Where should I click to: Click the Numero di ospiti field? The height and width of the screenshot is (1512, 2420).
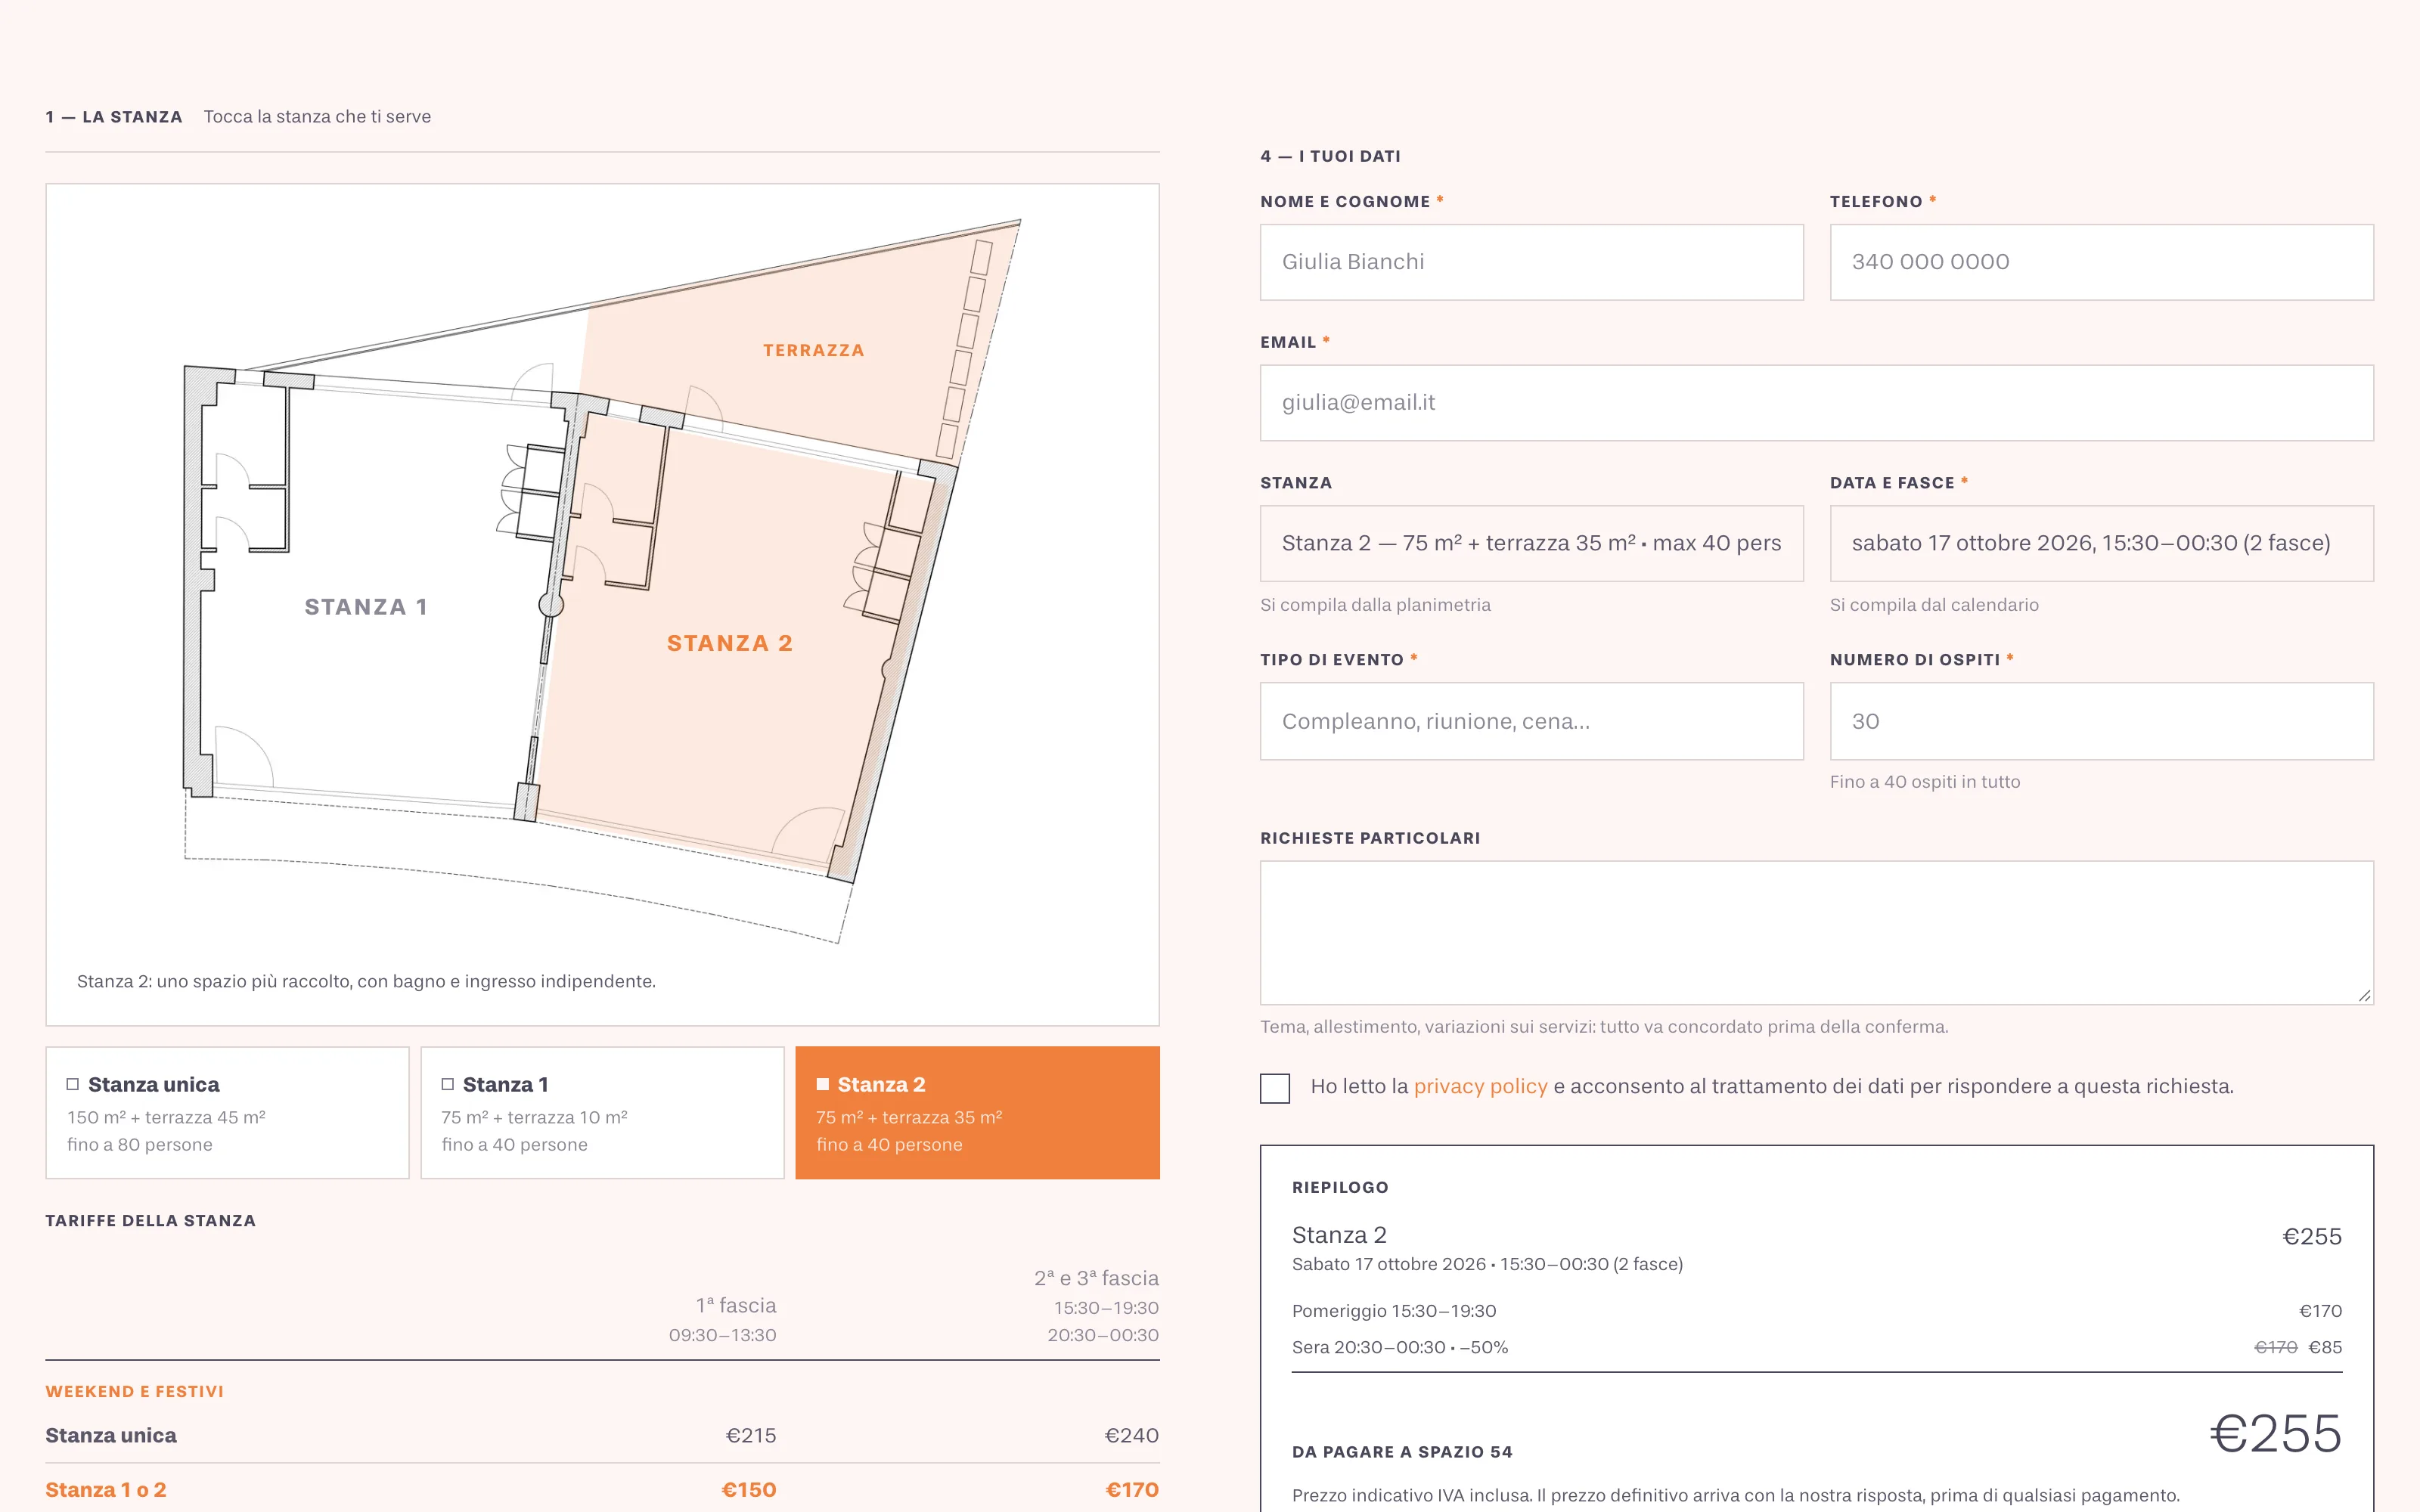[x=2101, y=721]
